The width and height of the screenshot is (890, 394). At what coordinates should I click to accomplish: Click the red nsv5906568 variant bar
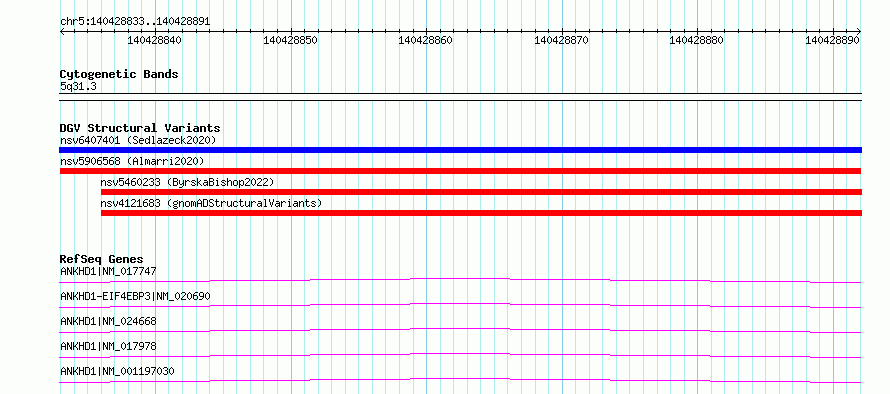(x=460, y=171)
